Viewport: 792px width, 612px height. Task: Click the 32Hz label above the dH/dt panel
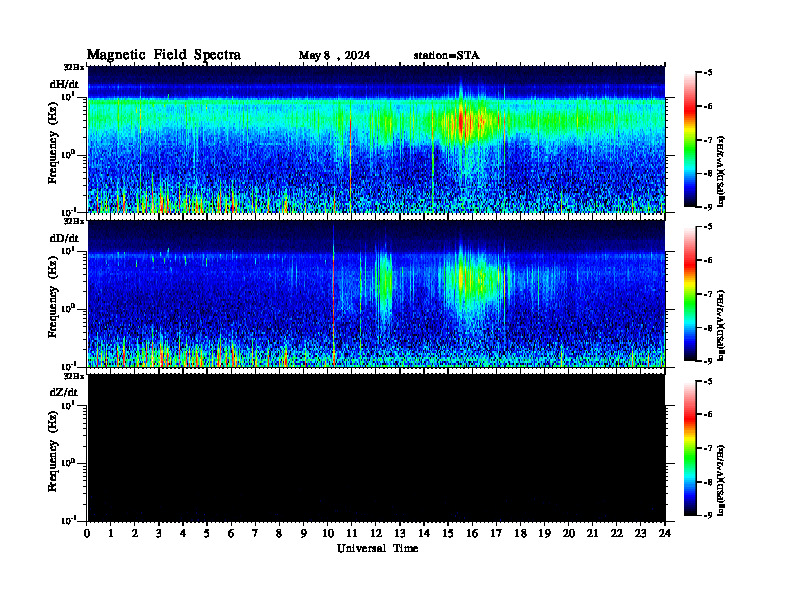[74, 67]
